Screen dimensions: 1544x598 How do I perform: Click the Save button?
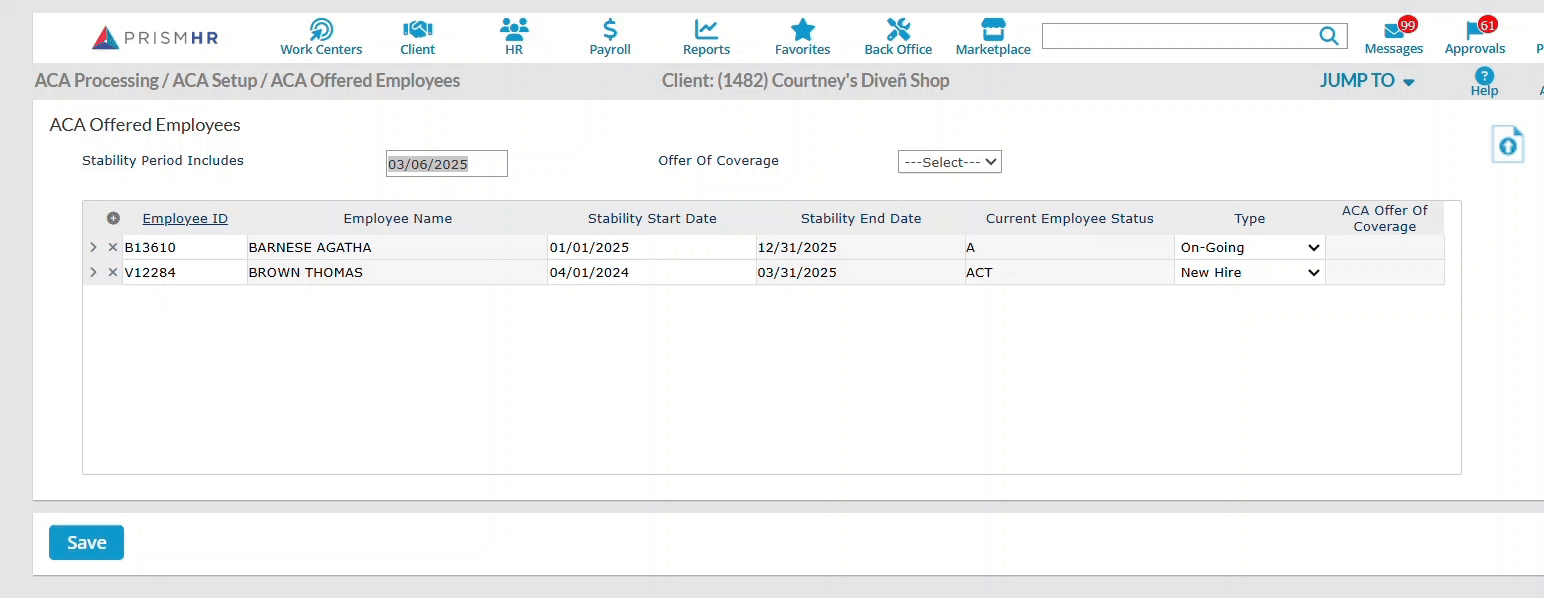tap(86, 542)
